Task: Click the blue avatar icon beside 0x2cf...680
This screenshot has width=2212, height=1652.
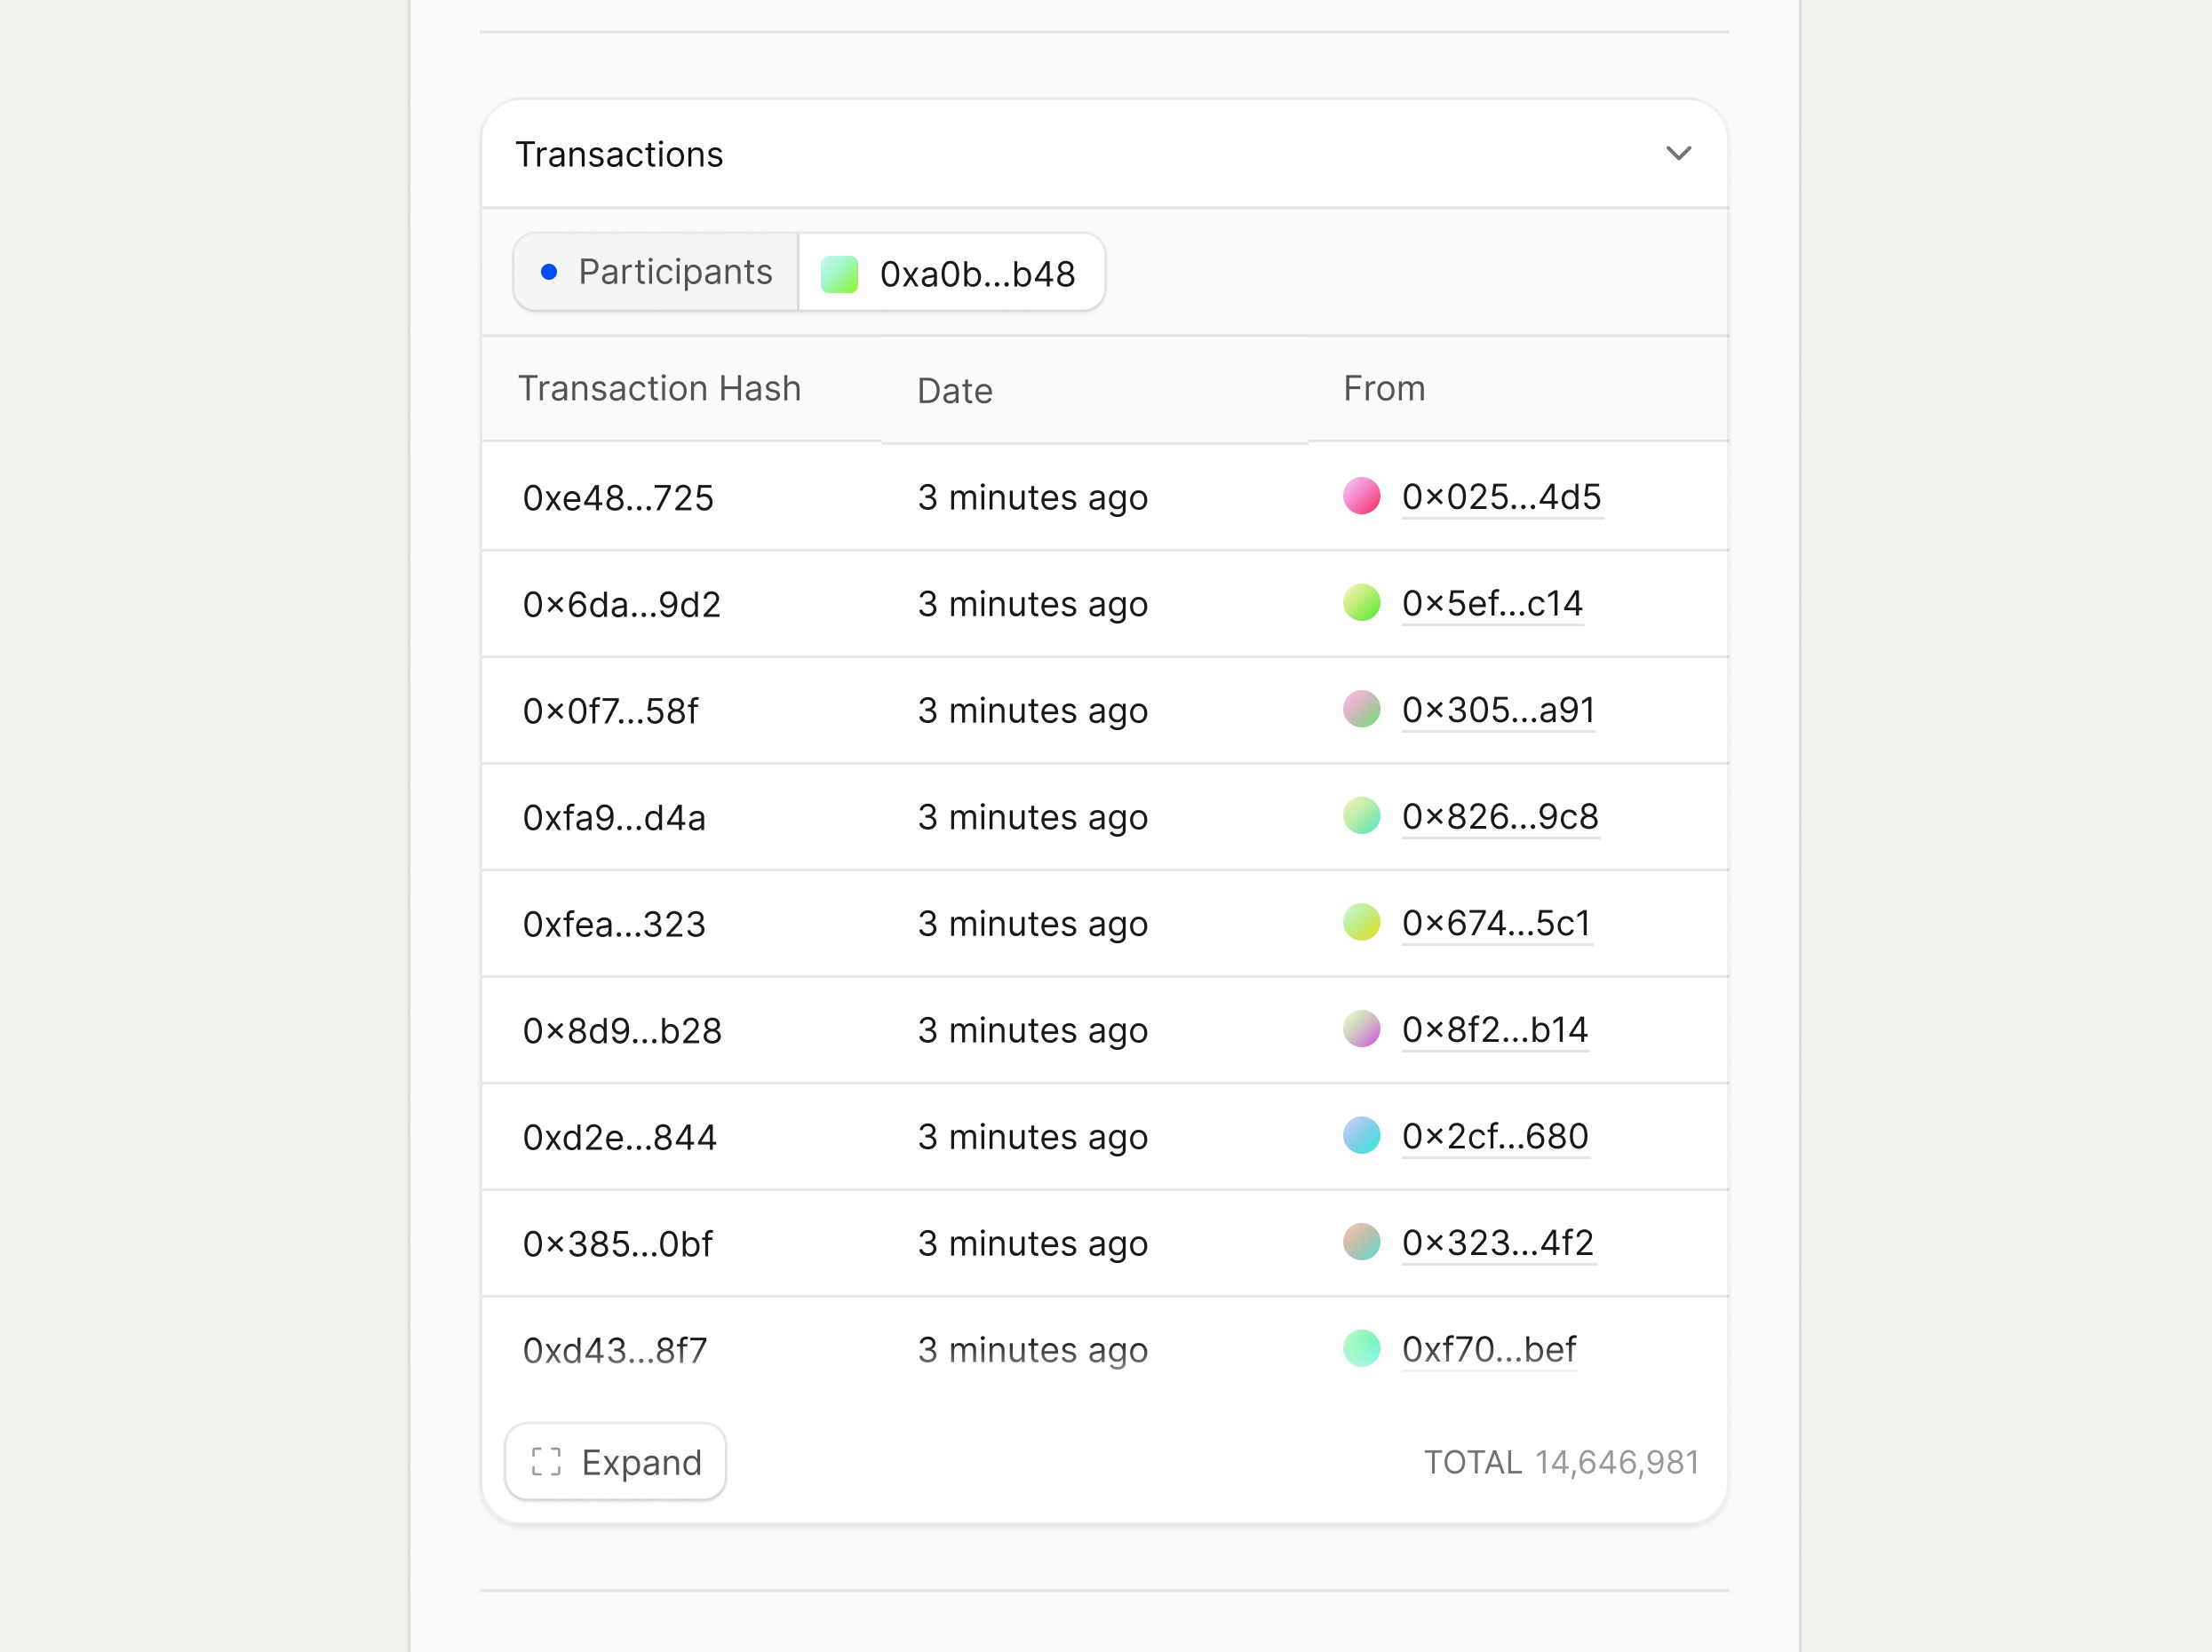Action: click(1362, 1137)
